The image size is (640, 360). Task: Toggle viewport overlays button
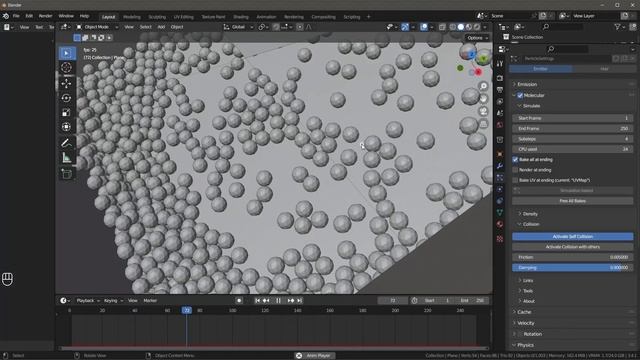[424, 27]
